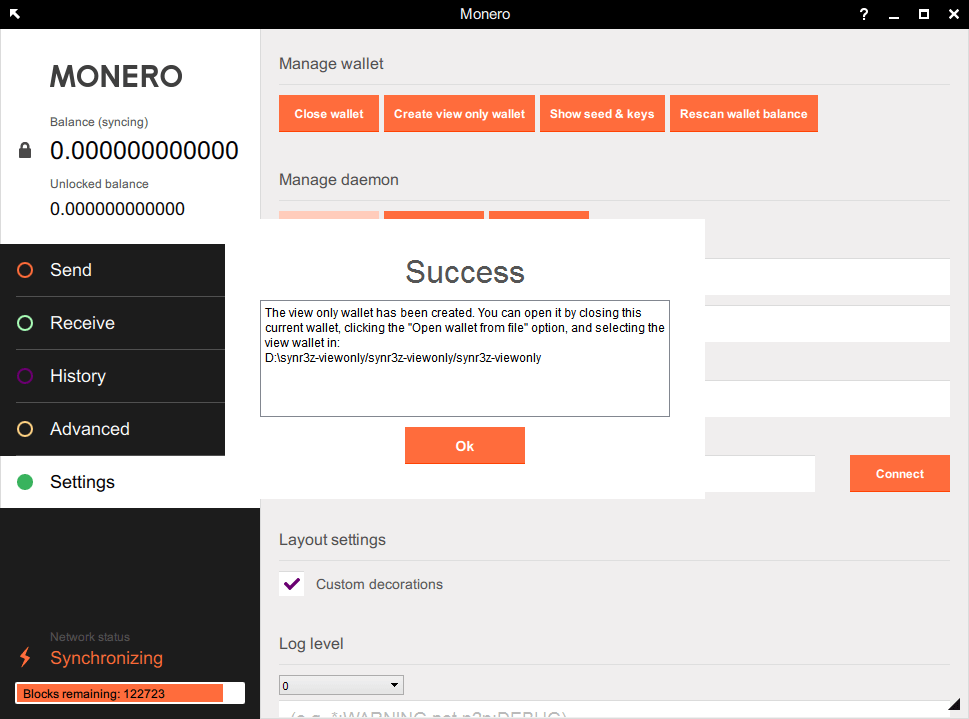This screenshot has width=969, height=719.
Task: Click the Custom decorations label
Action: [x=379, y=584]
